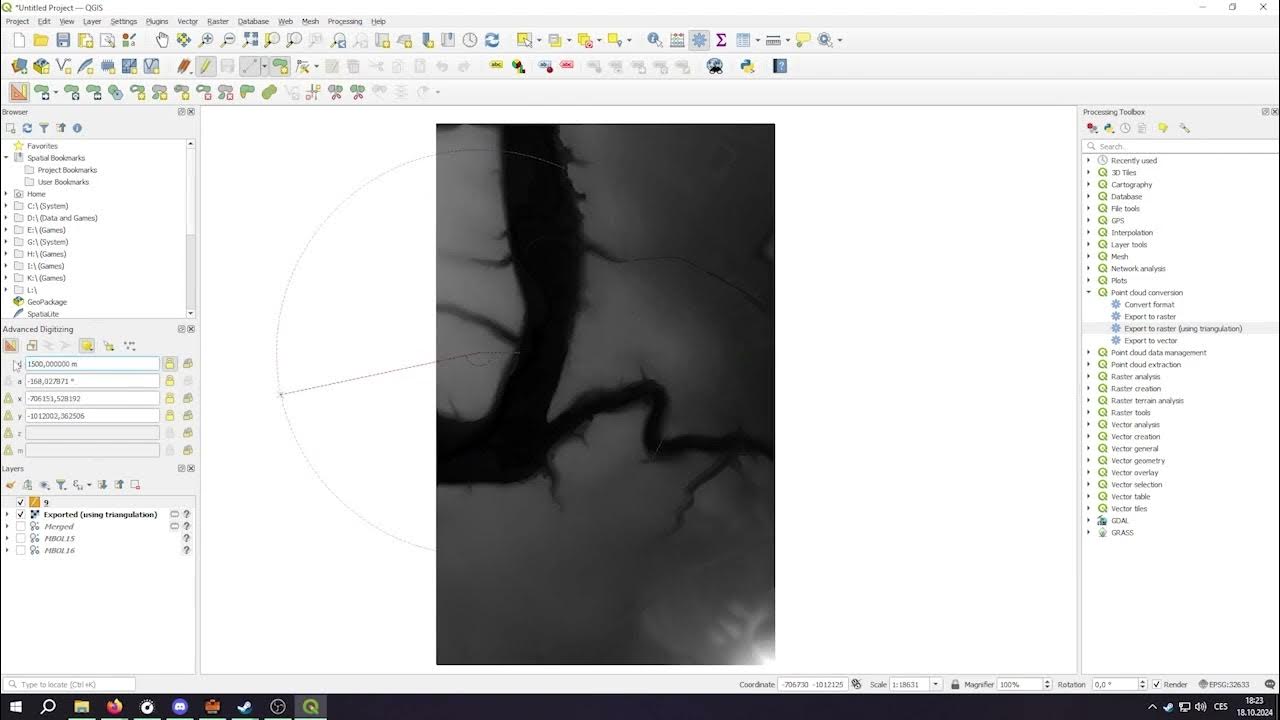Image resolution: width=1280 pixels, height=720 pixels.
Task: Expand the Raster analysis toolbox group
Action: [x=1089, y=376]
